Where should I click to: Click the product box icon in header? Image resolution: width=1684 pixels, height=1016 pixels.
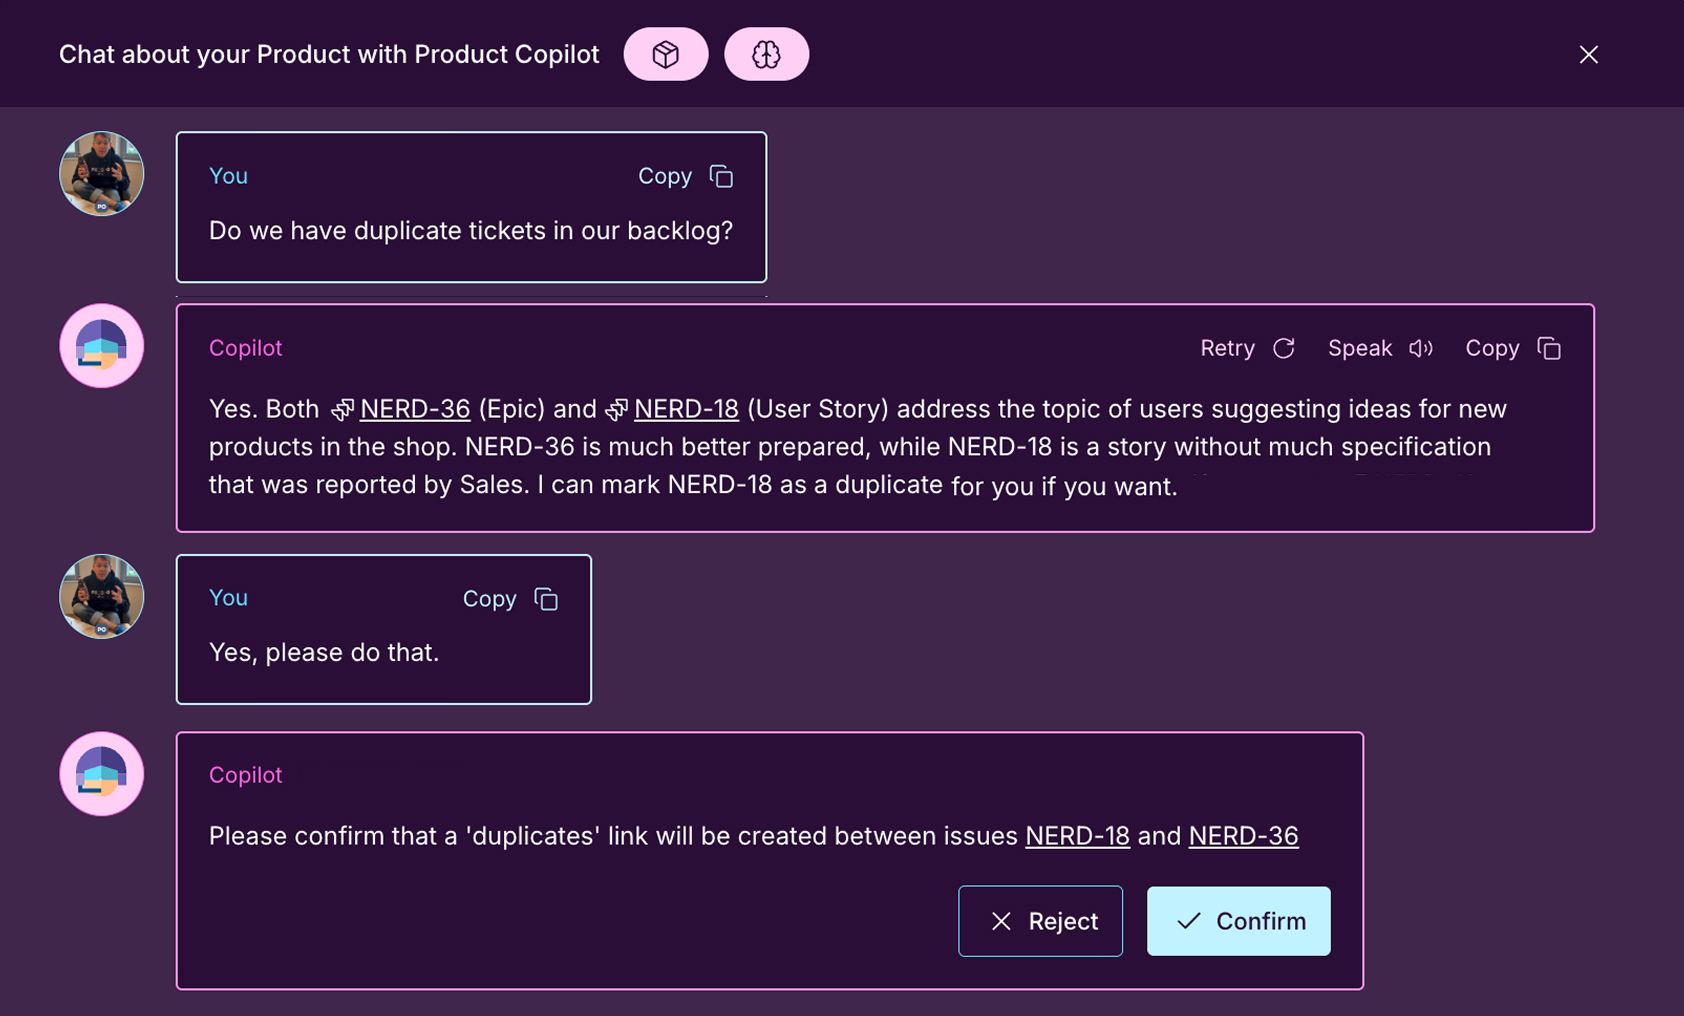point(665,54)
